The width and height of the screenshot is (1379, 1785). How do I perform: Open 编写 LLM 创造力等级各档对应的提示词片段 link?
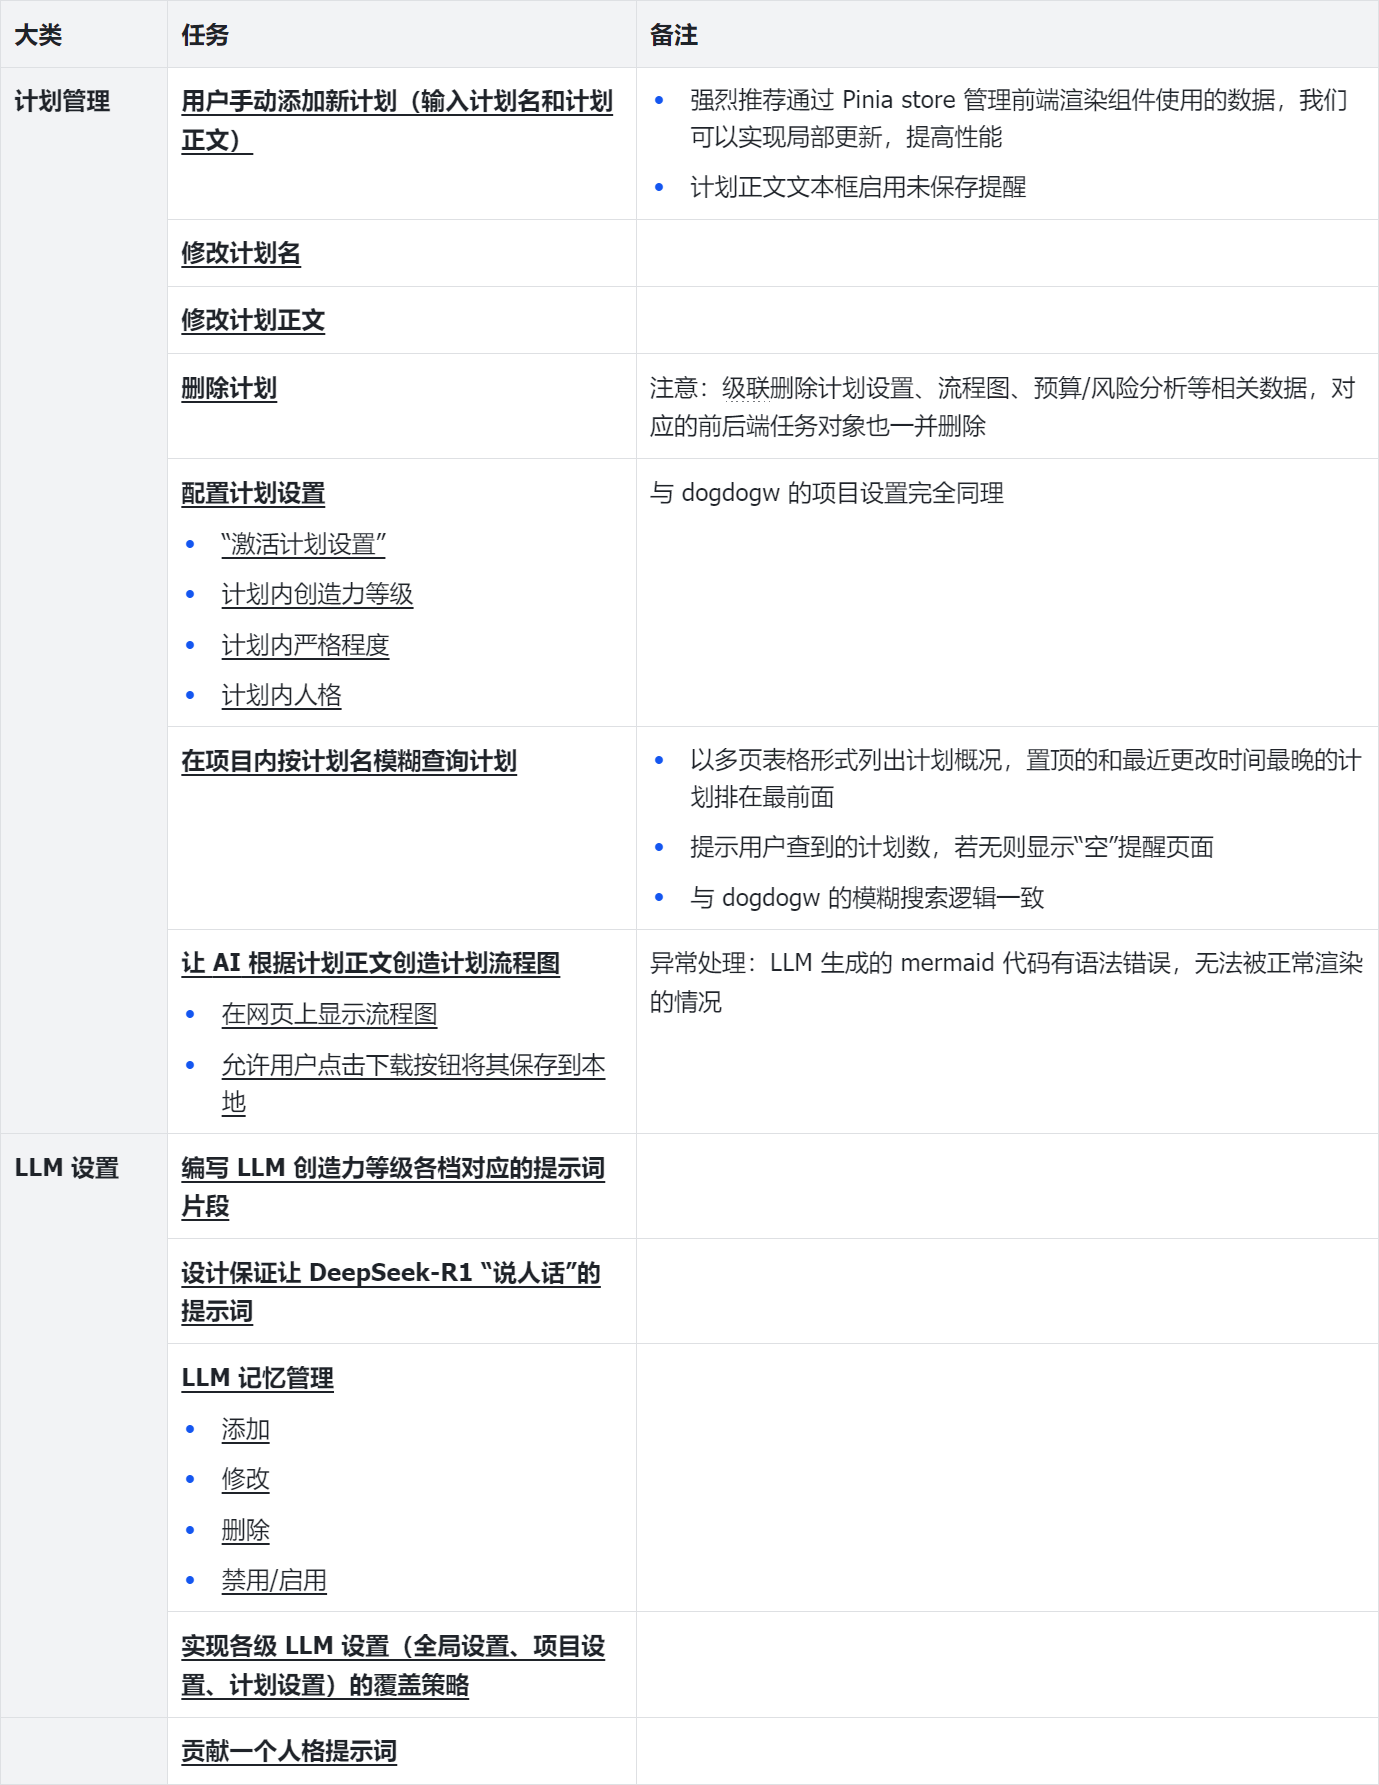393,1188
